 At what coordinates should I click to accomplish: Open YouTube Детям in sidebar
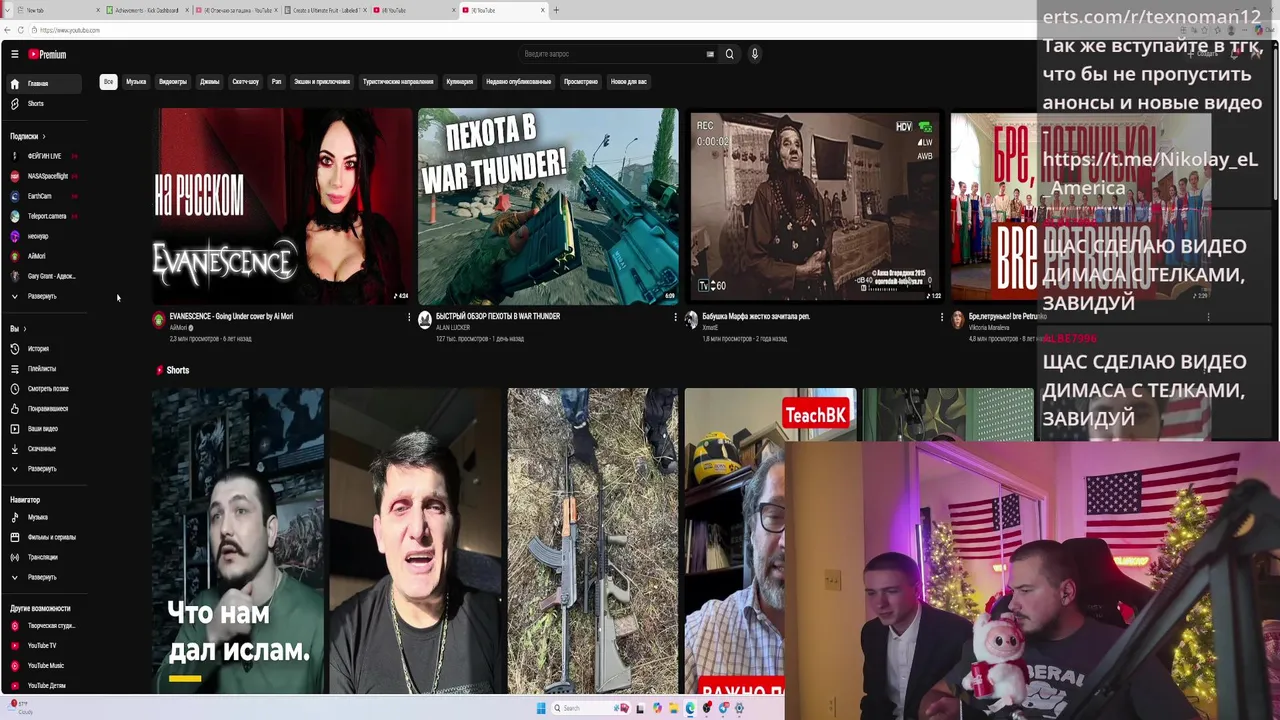click(43, 686)
